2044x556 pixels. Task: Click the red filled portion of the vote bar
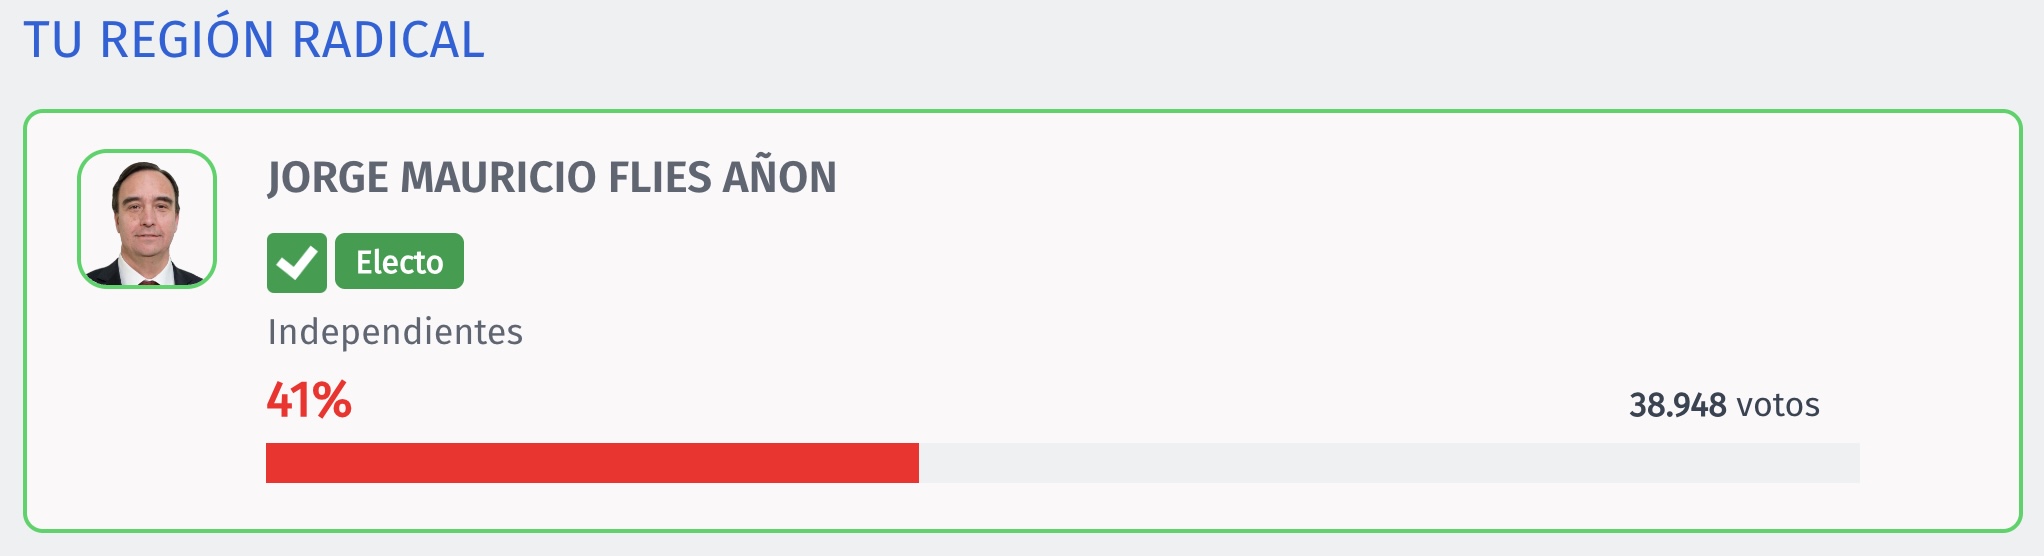click(592, 463)
